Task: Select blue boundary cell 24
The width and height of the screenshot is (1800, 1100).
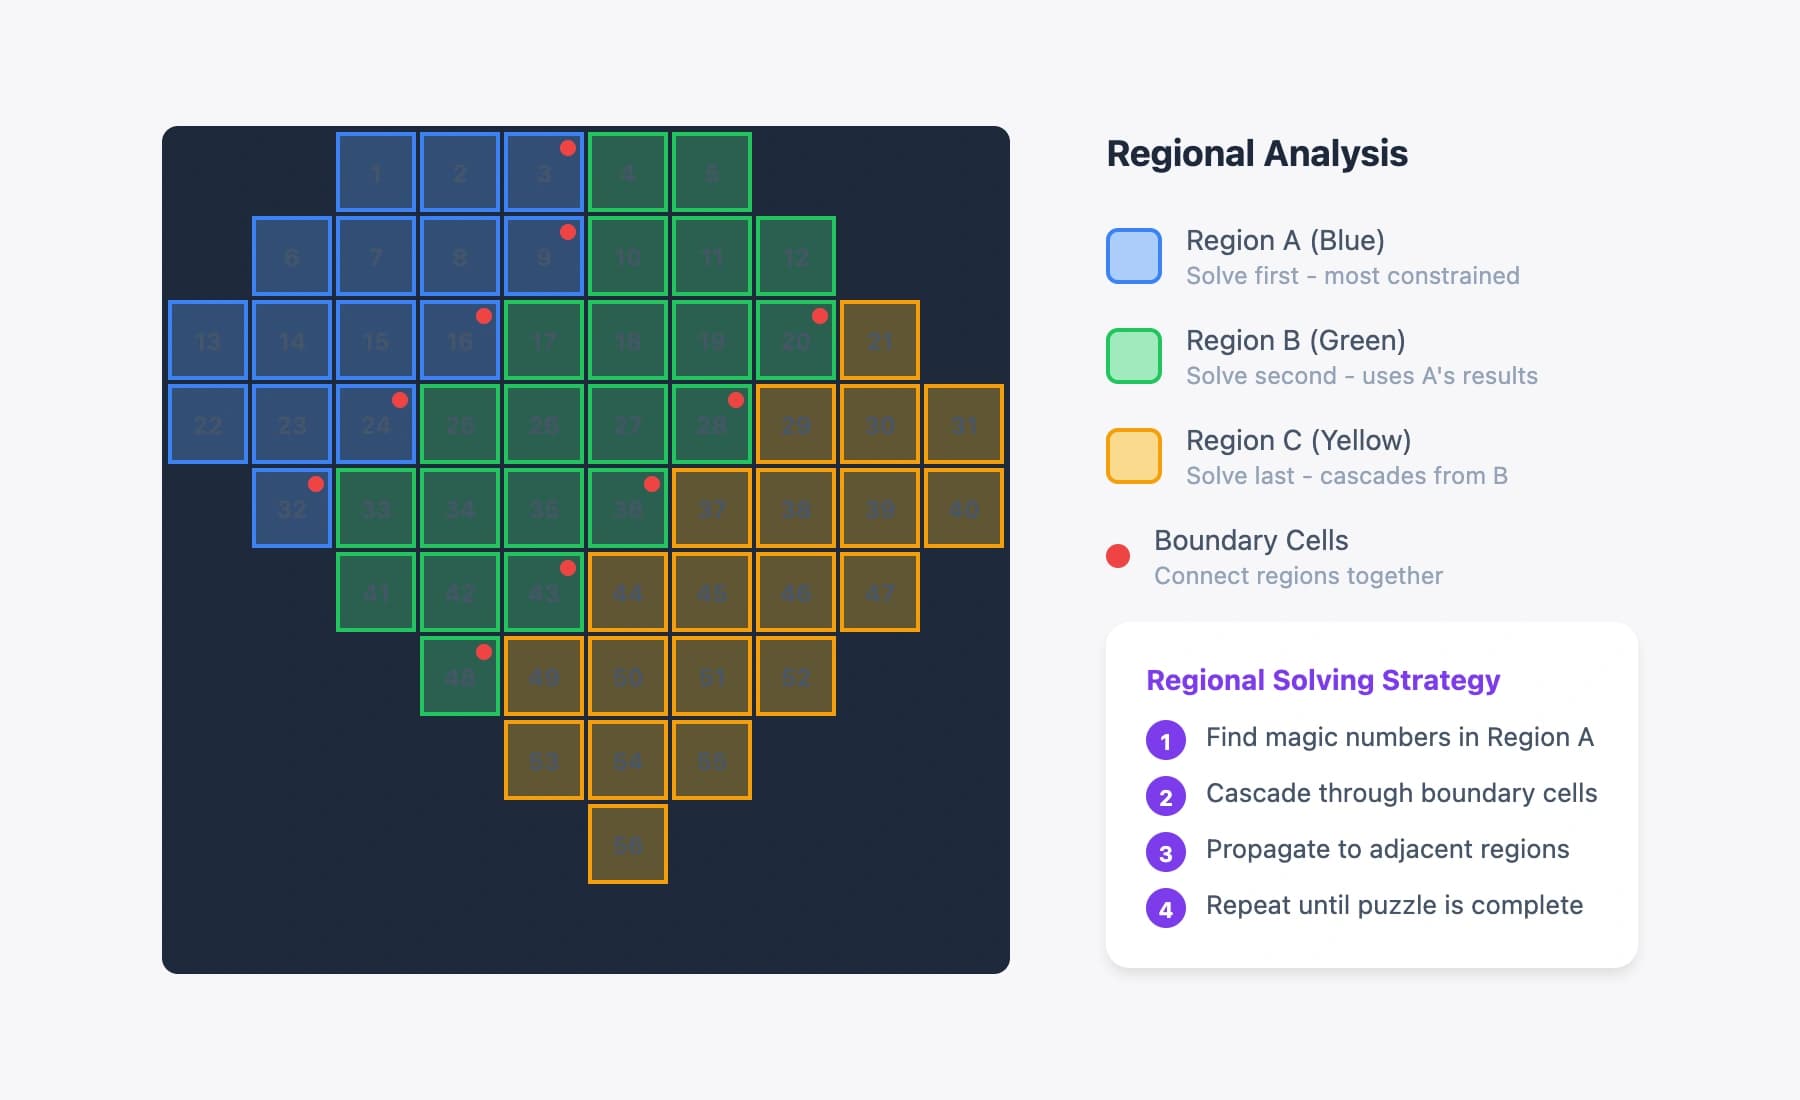Action: [x=376, y=424]
